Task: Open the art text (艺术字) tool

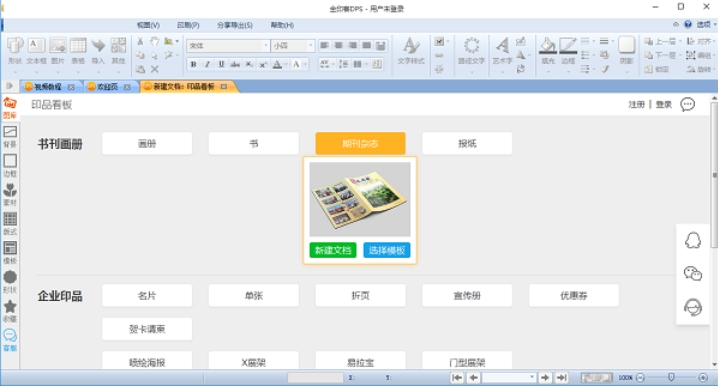Action: (x=502, y=50)
